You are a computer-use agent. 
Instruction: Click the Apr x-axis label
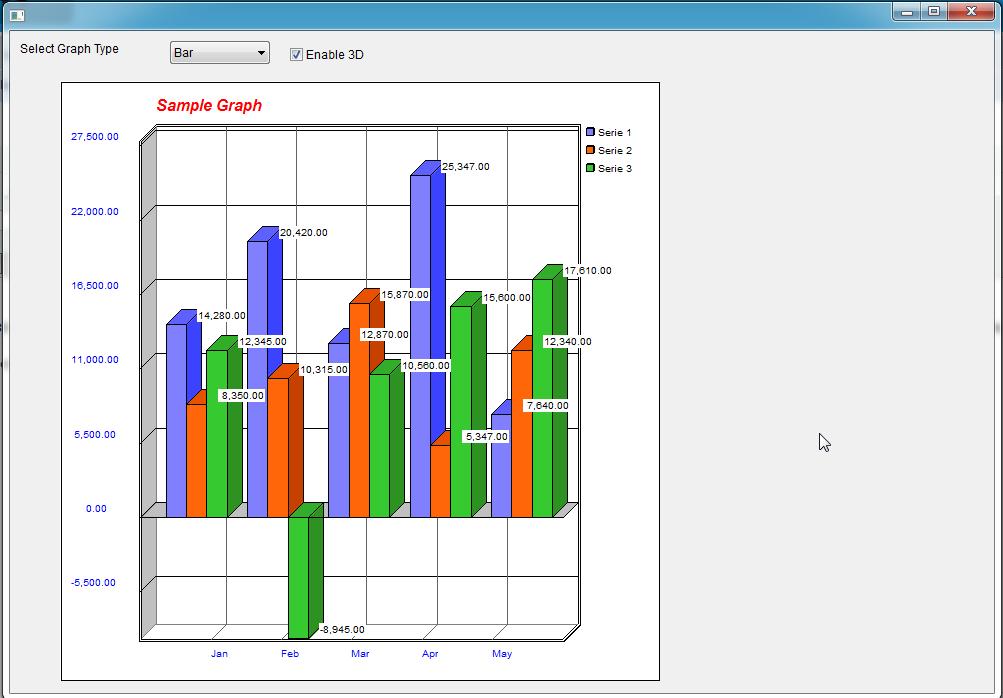[430, 654]
